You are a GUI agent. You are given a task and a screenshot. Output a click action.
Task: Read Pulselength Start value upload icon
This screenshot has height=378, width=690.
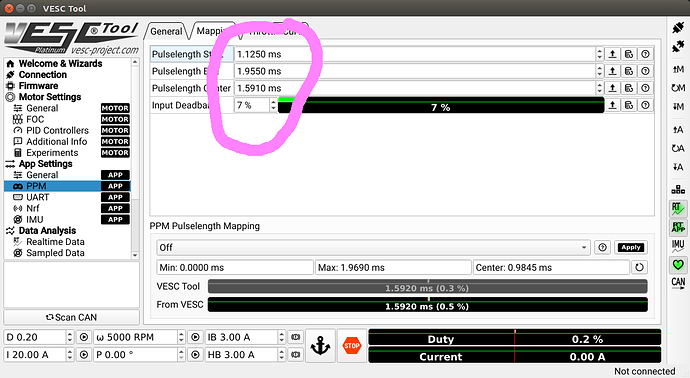pos(613,54)
